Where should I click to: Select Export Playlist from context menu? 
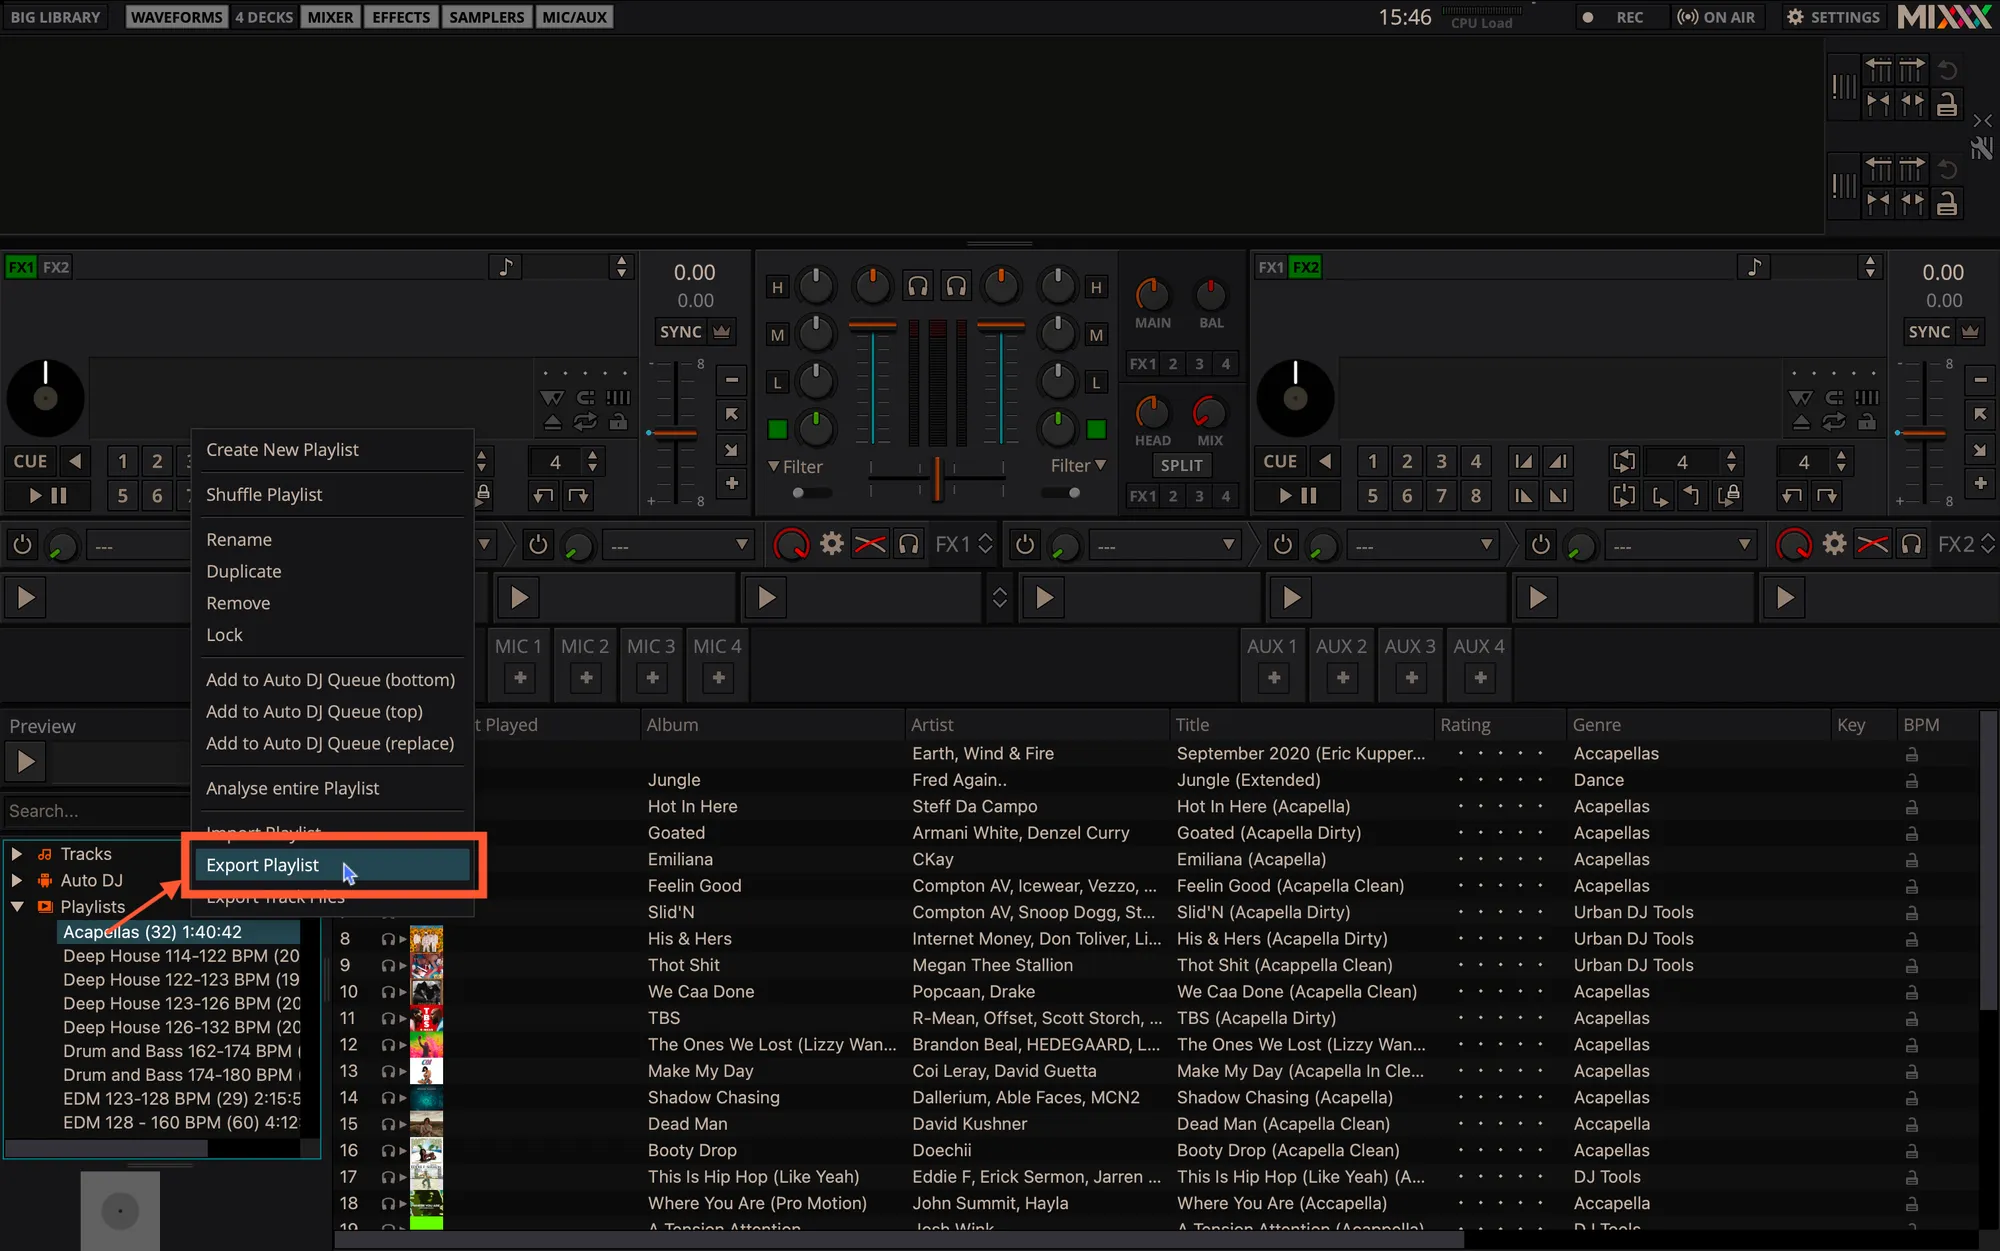262,865
